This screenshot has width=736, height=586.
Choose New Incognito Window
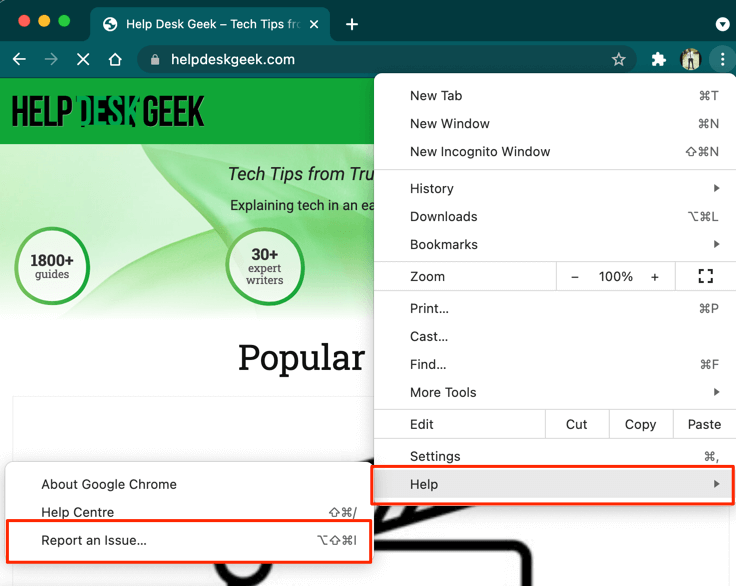coord(480,152)
